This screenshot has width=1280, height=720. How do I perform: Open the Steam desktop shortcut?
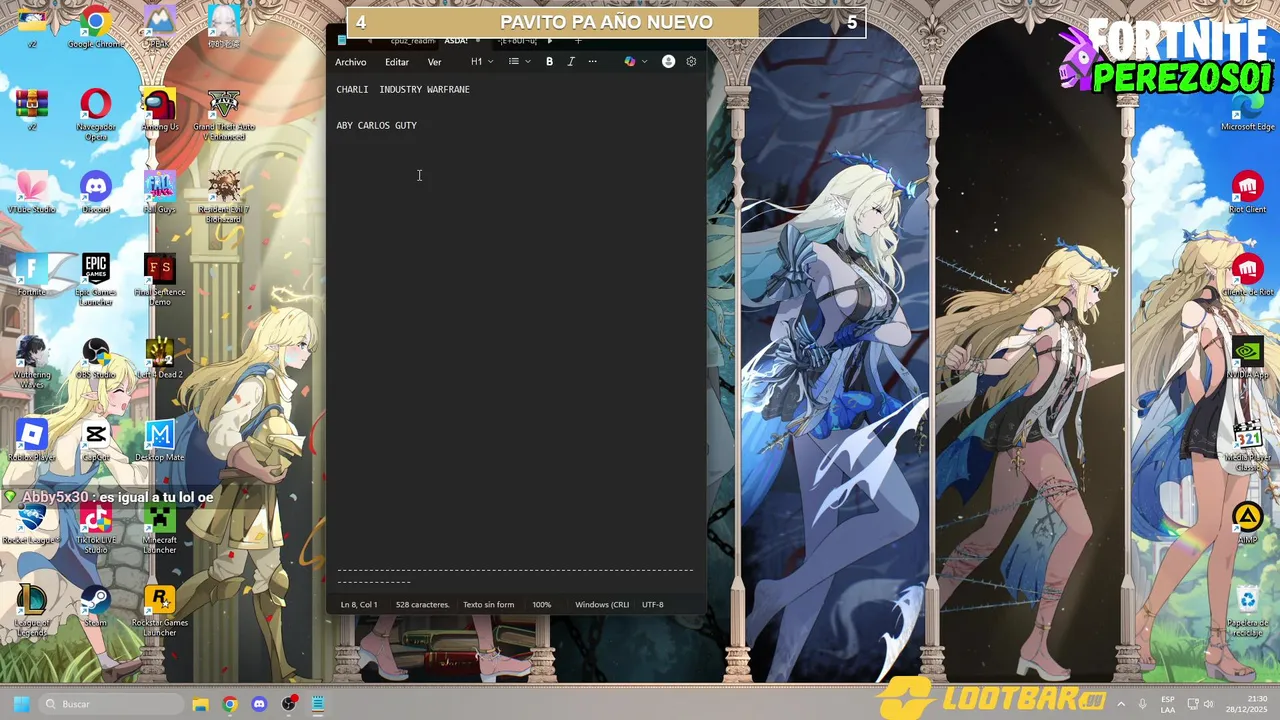[x=96, y=606]
